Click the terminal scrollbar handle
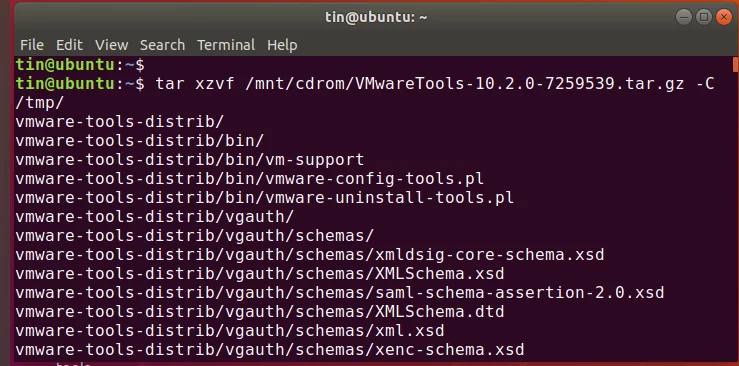 click(735, 65)
